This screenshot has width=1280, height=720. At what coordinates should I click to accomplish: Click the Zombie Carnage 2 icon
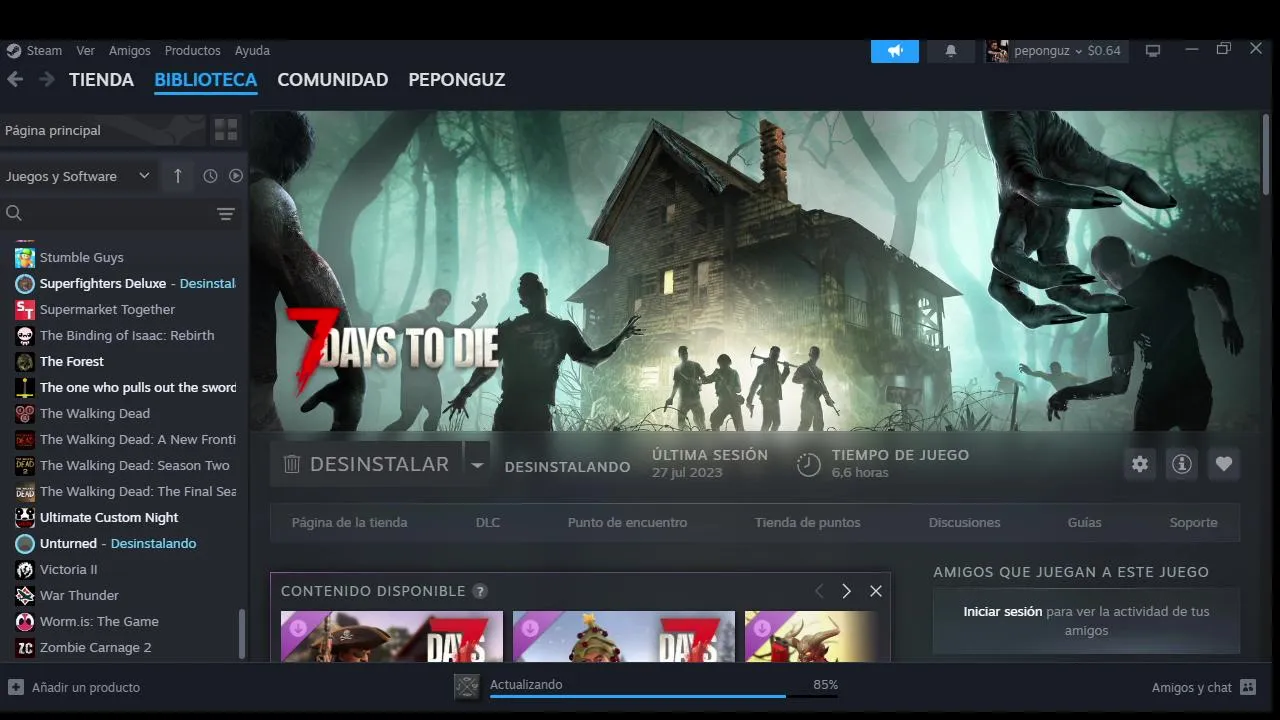click(x=25, y=648)
